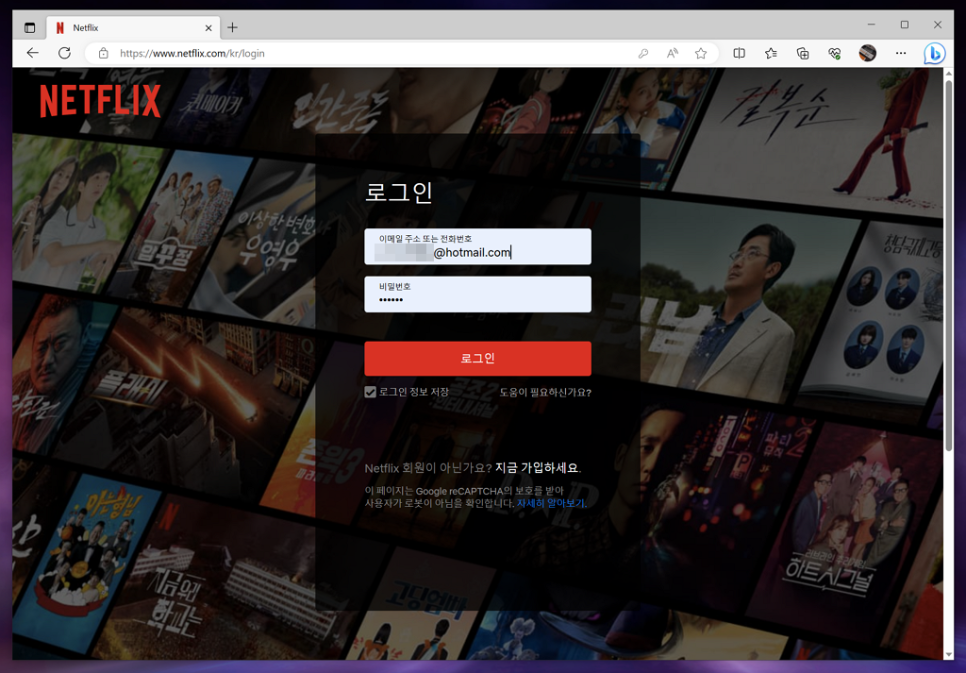
Task: Click the 지금 가입하세요 sign-up link
Action: [537, 468]
